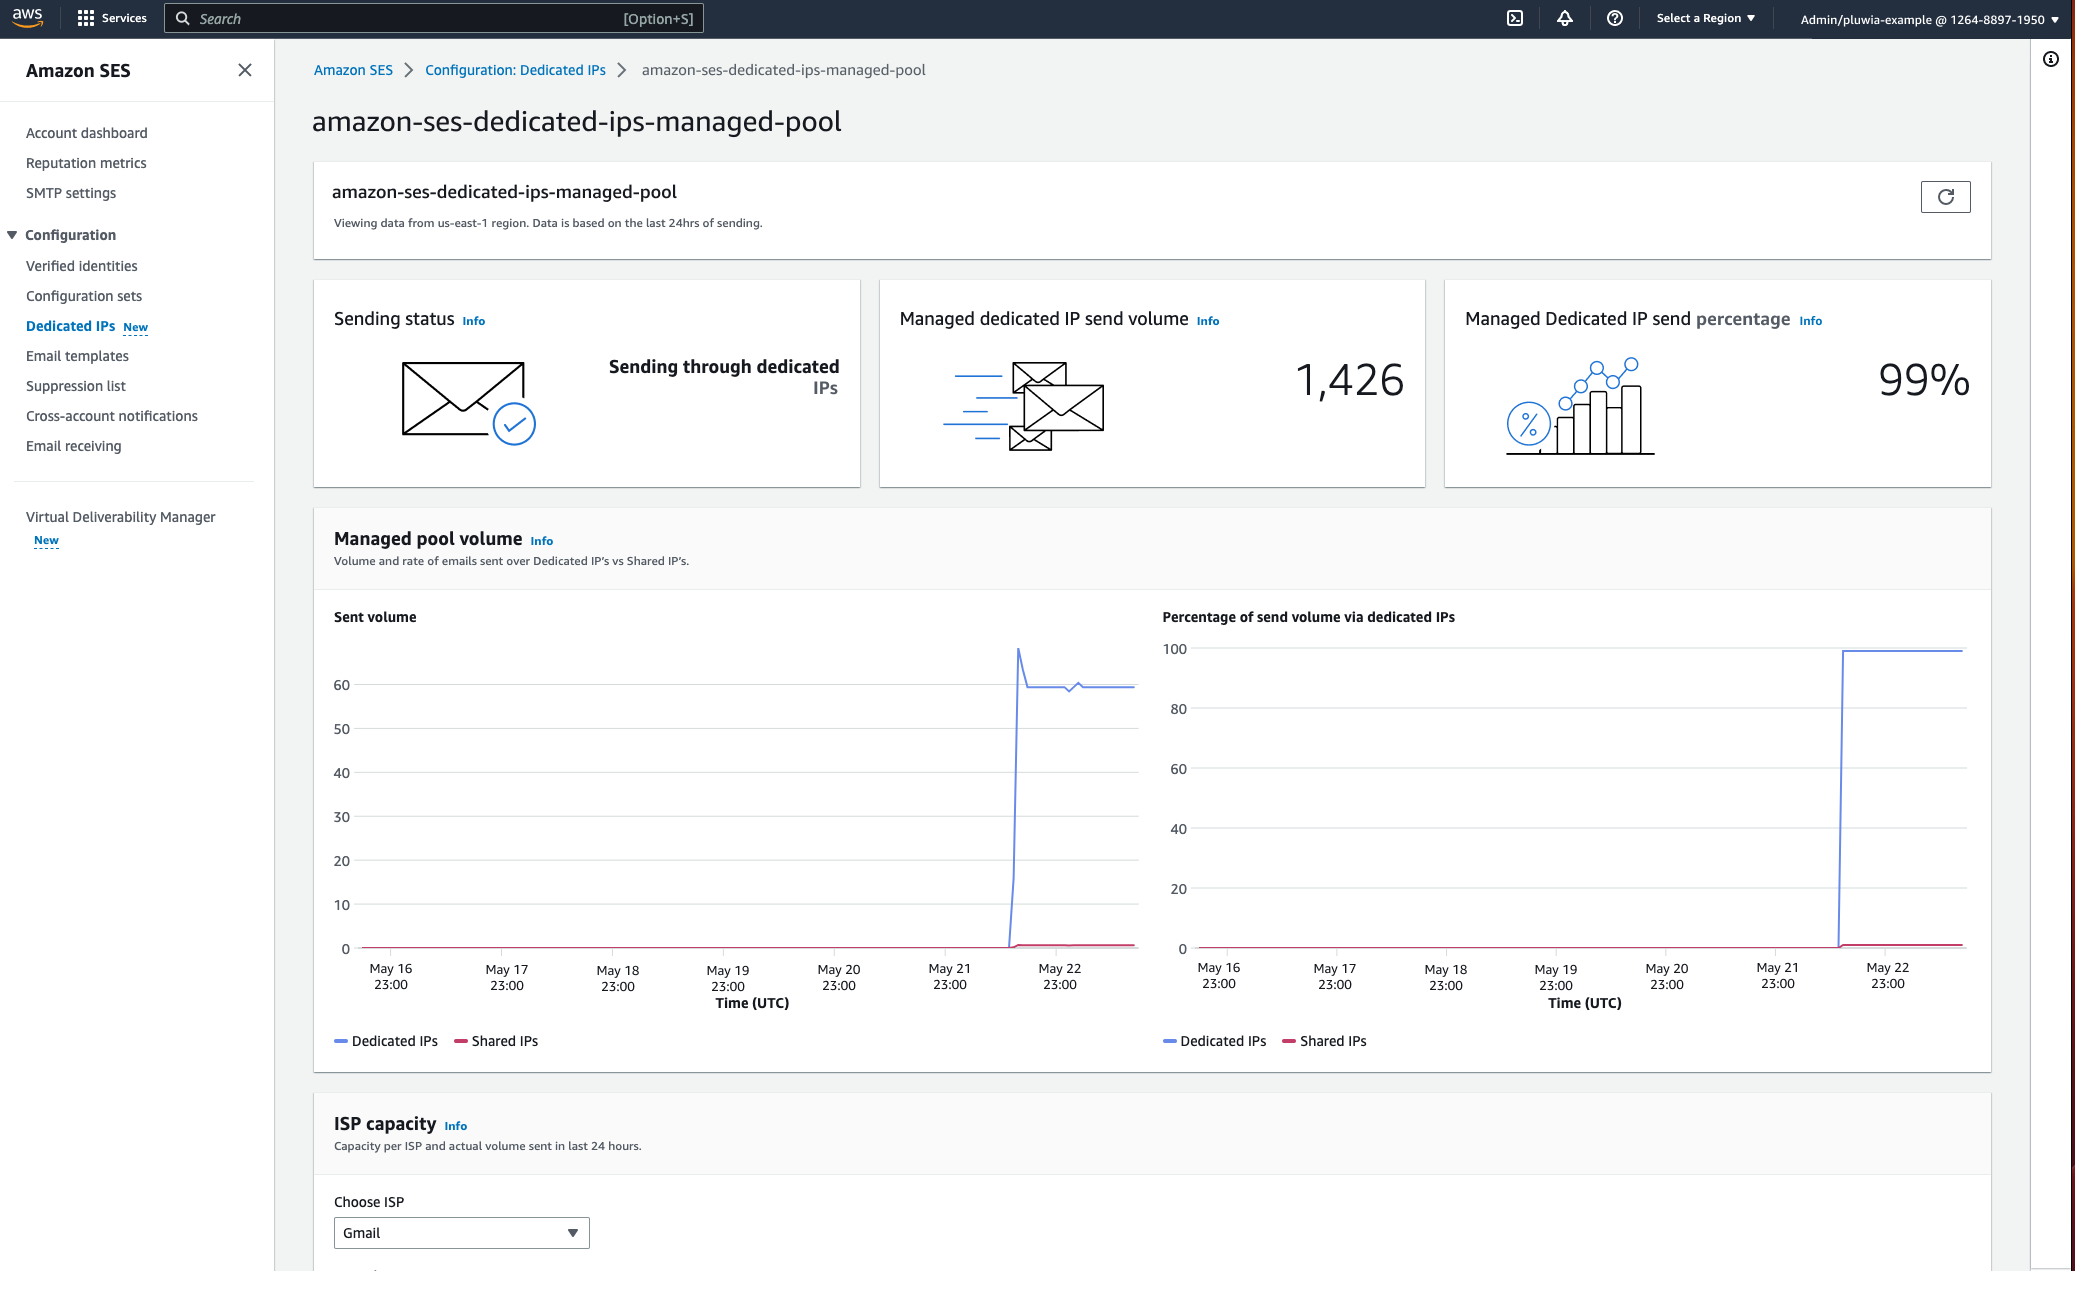Image resolution: width=2075 pixels, height=1303 pixels.
Task: Toggle Shared IPs legend on percentage chart
Action: point(1325,1041)
